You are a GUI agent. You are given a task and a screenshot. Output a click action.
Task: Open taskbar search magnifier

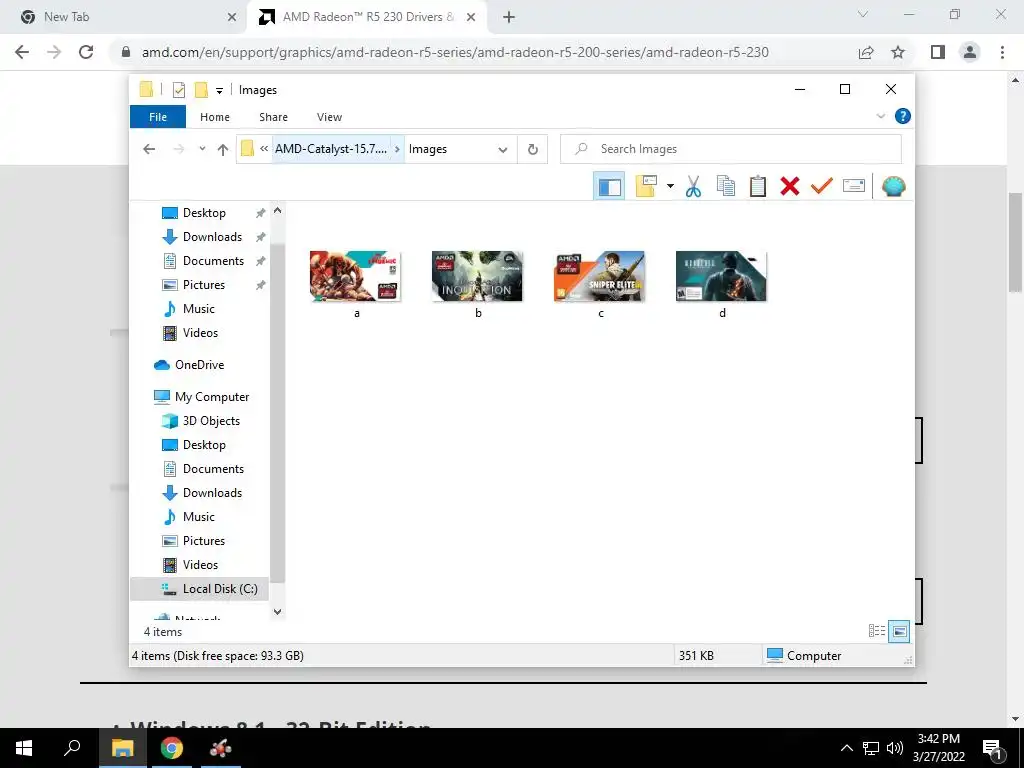[x=72, y=748]
